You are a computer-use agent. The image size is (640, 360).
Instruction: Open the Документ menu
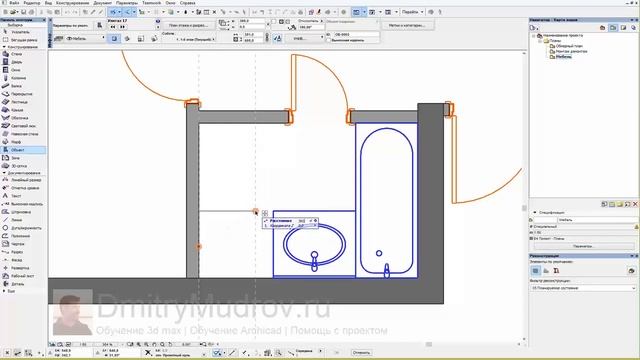(x=102, y=3)
